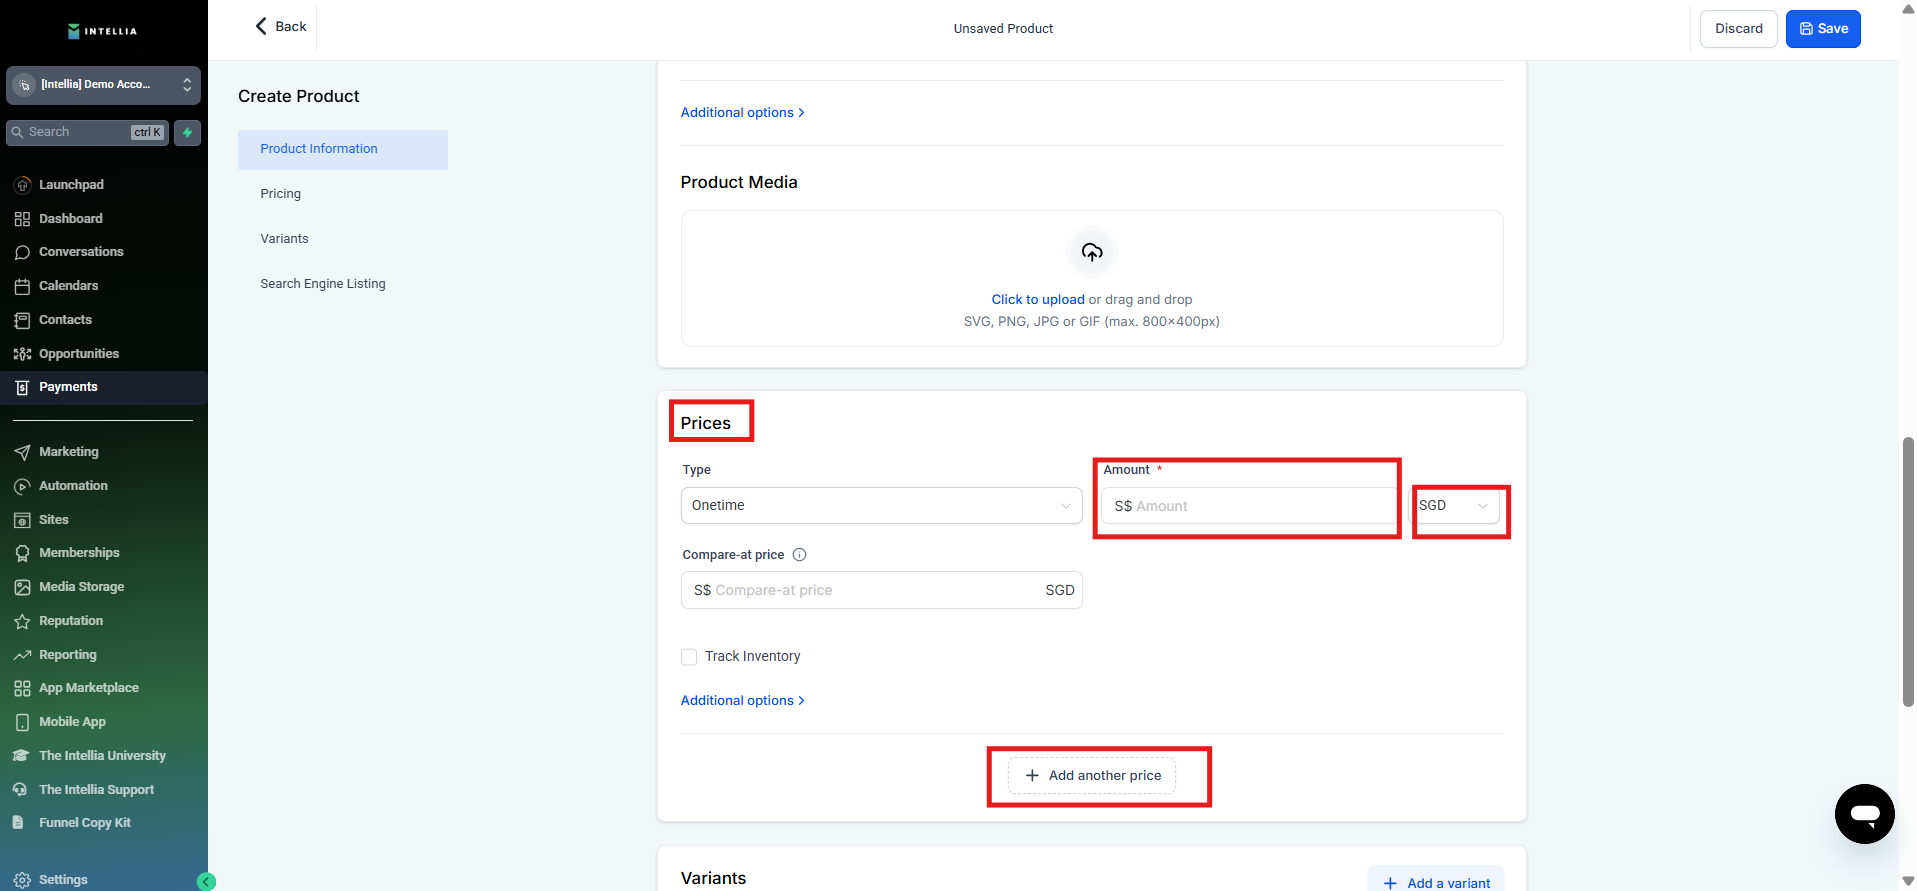Image resolution: width=1917 pixels, height=891 pixels.
Task: Open the chat support bubble icon
Action: coord(1864,814)
